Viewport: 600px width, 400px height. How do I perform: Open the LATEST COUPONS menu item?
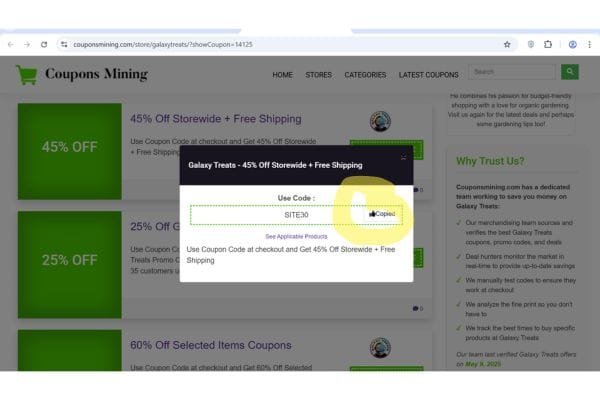pos(429,75)
